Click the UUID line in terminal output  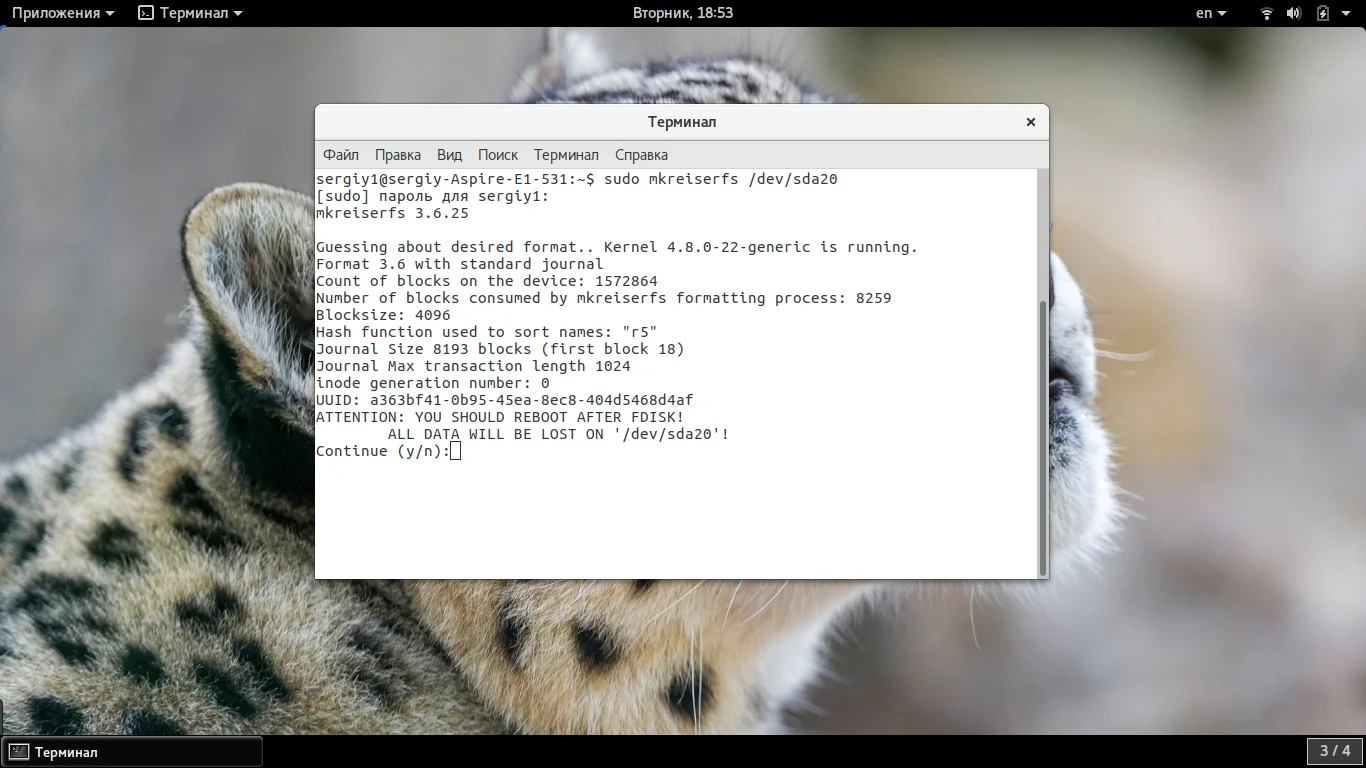coord(505,400)
